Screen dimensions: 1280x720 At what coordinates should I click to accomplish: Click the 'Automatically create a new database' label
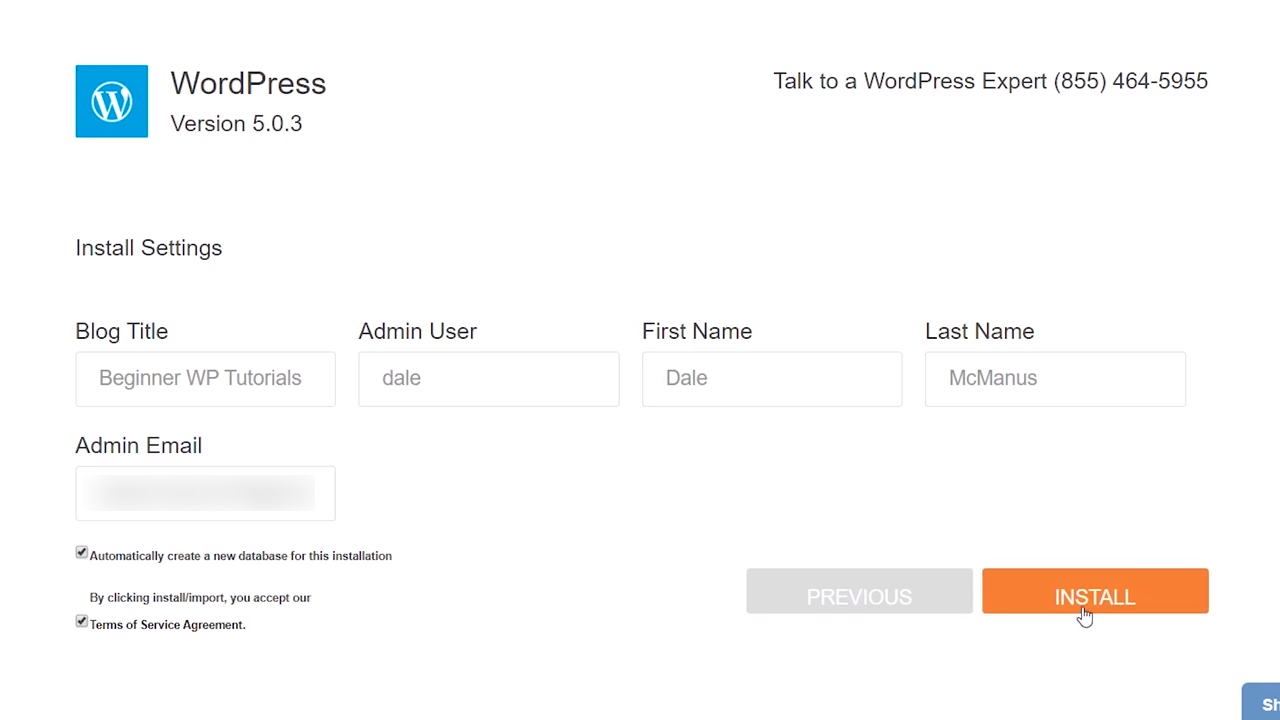click(x=241, y=556)
